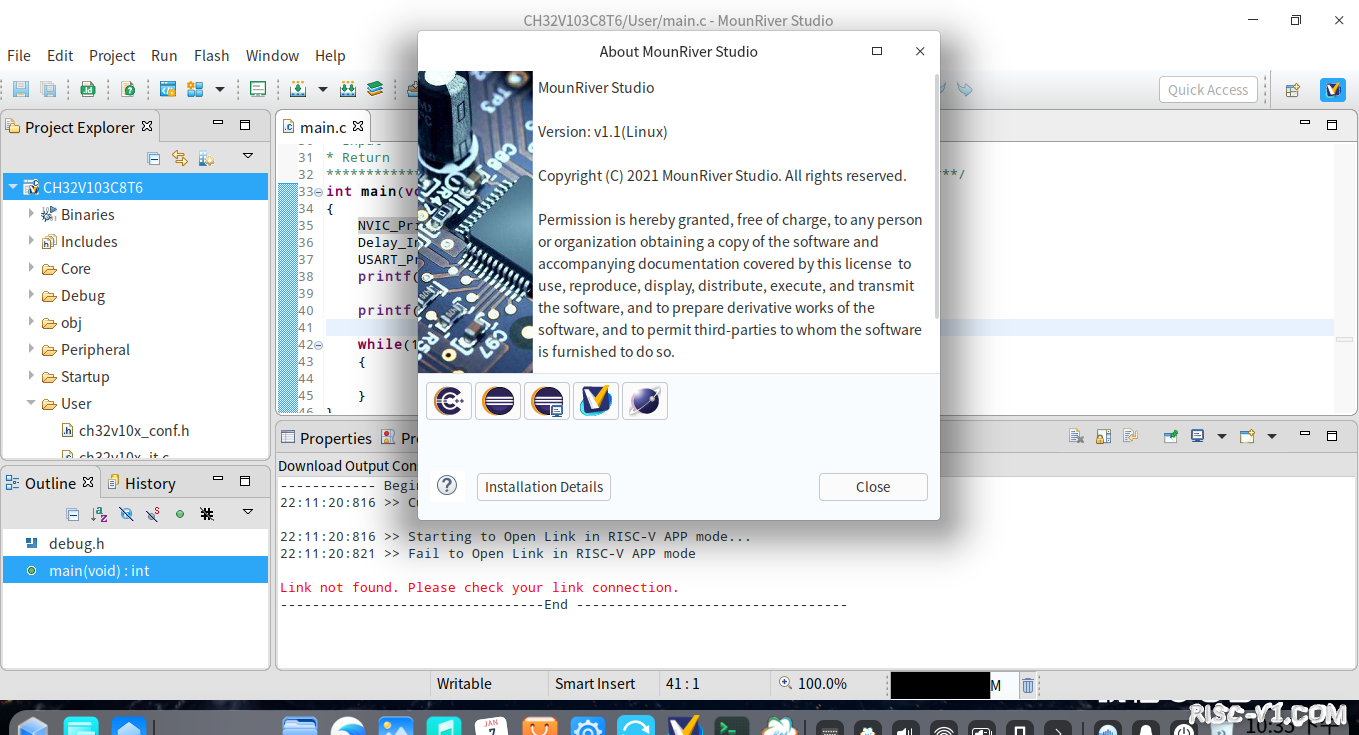Click Project Explorer filter settings icon
Image resolution: width=1359 pixels, height=735 pixels.
(x=206, y=158)
